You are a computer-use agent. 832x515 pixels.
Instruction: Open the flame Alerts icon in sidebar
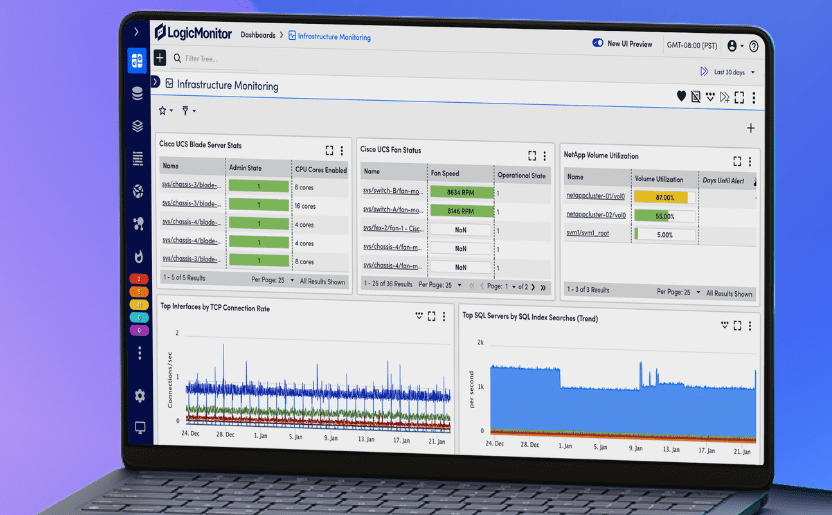click(139, 257)
